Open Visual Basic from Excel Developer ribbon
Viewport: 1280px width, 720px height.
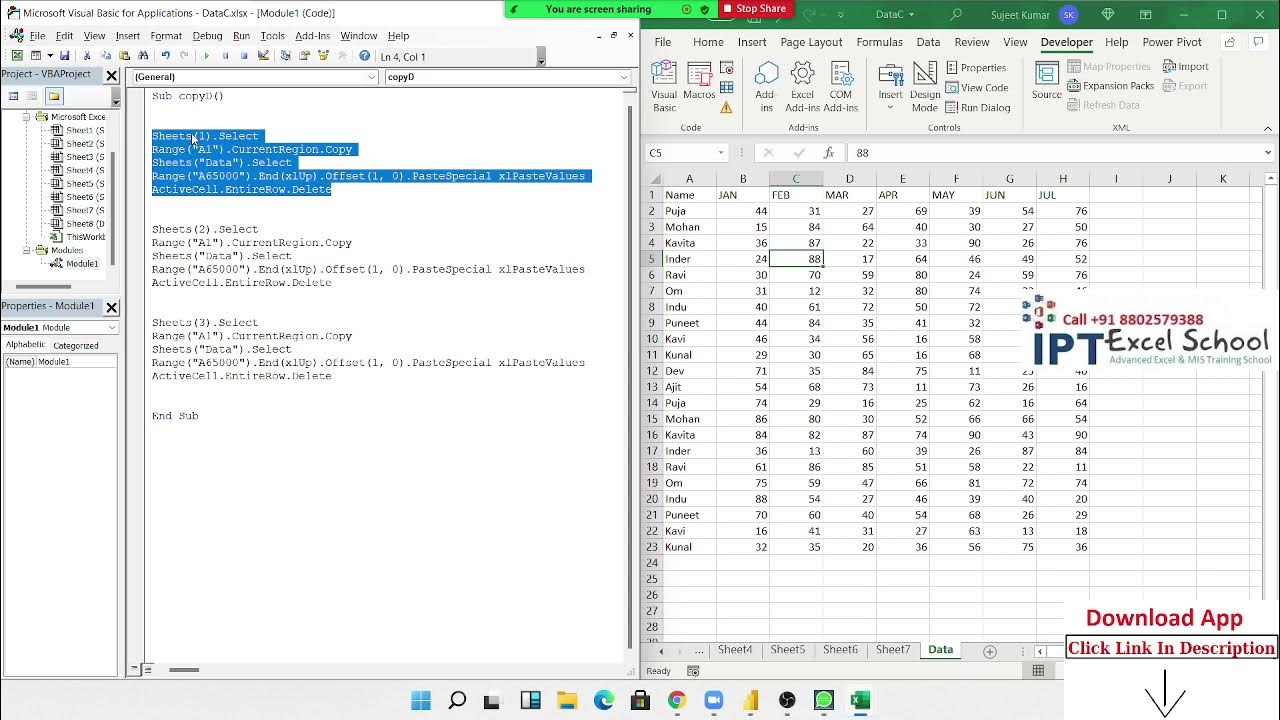pos(664,85)
